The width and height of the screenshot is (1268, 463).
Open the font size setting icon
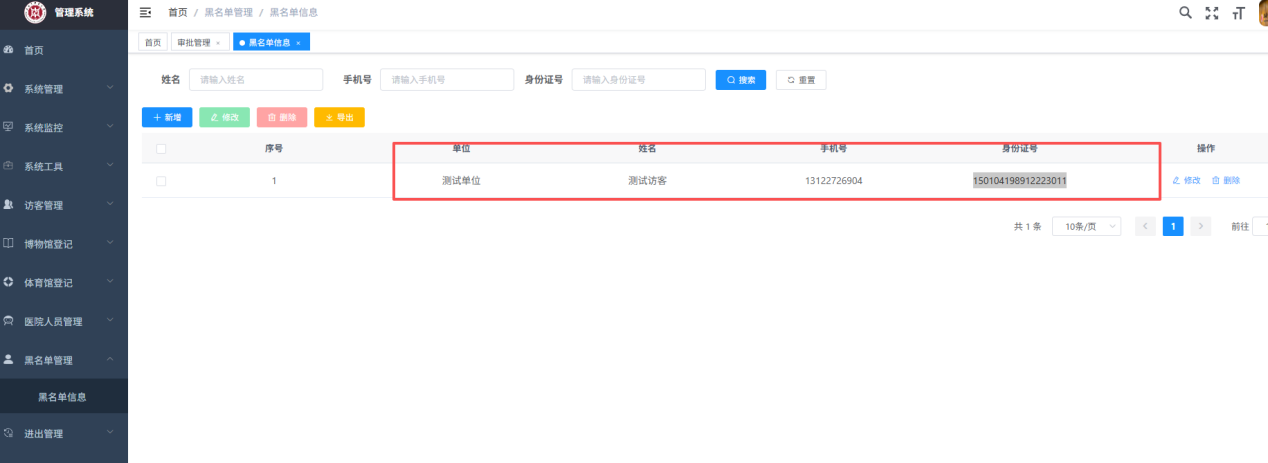pos(1239,13)
